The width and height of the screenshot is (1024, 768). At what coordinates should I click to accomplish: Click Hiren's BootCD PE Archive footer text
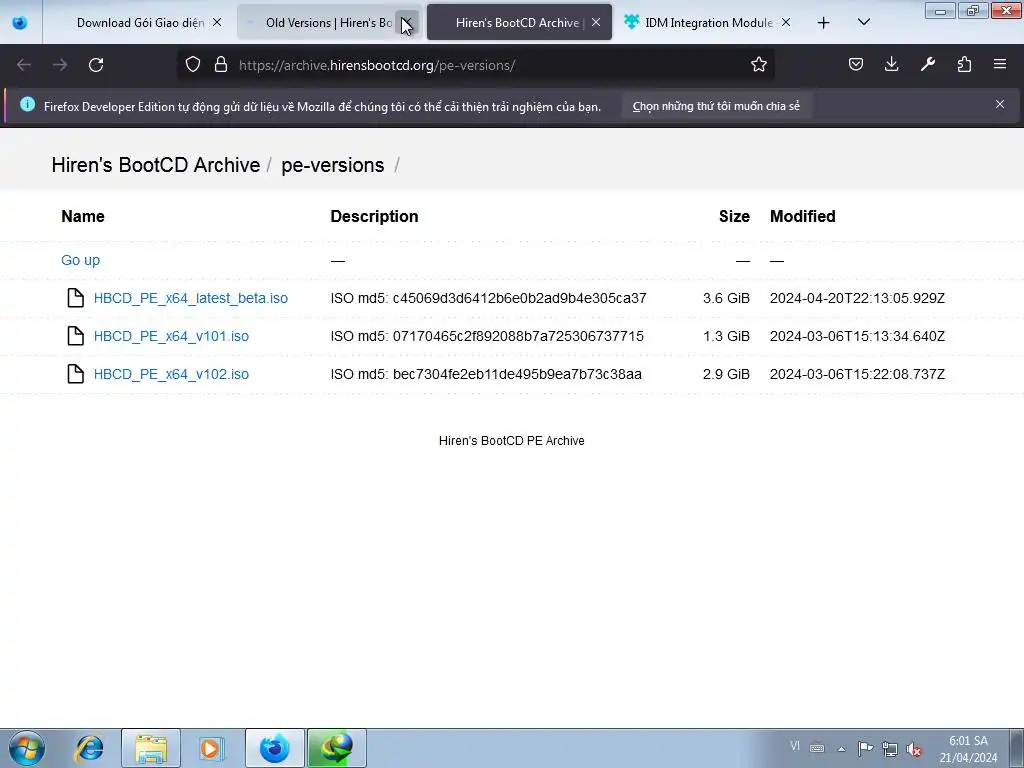pos(511,441)
